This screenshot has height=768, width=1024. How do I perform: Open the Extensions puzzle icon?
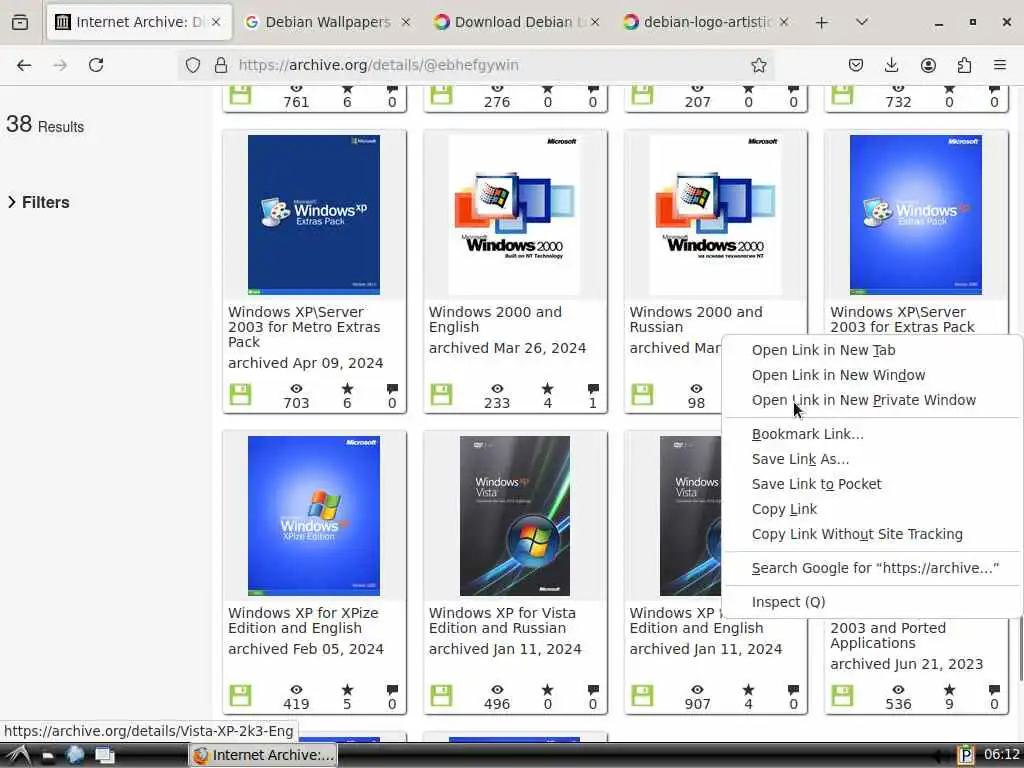[964, 65]
